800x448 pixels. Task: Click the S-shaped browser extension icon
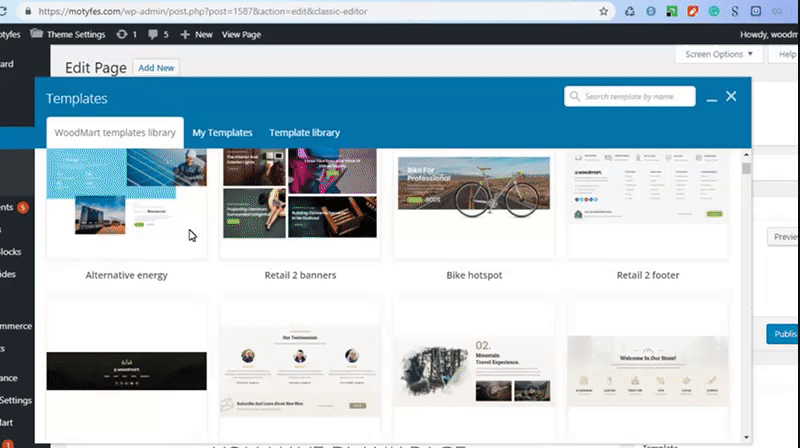735,11
